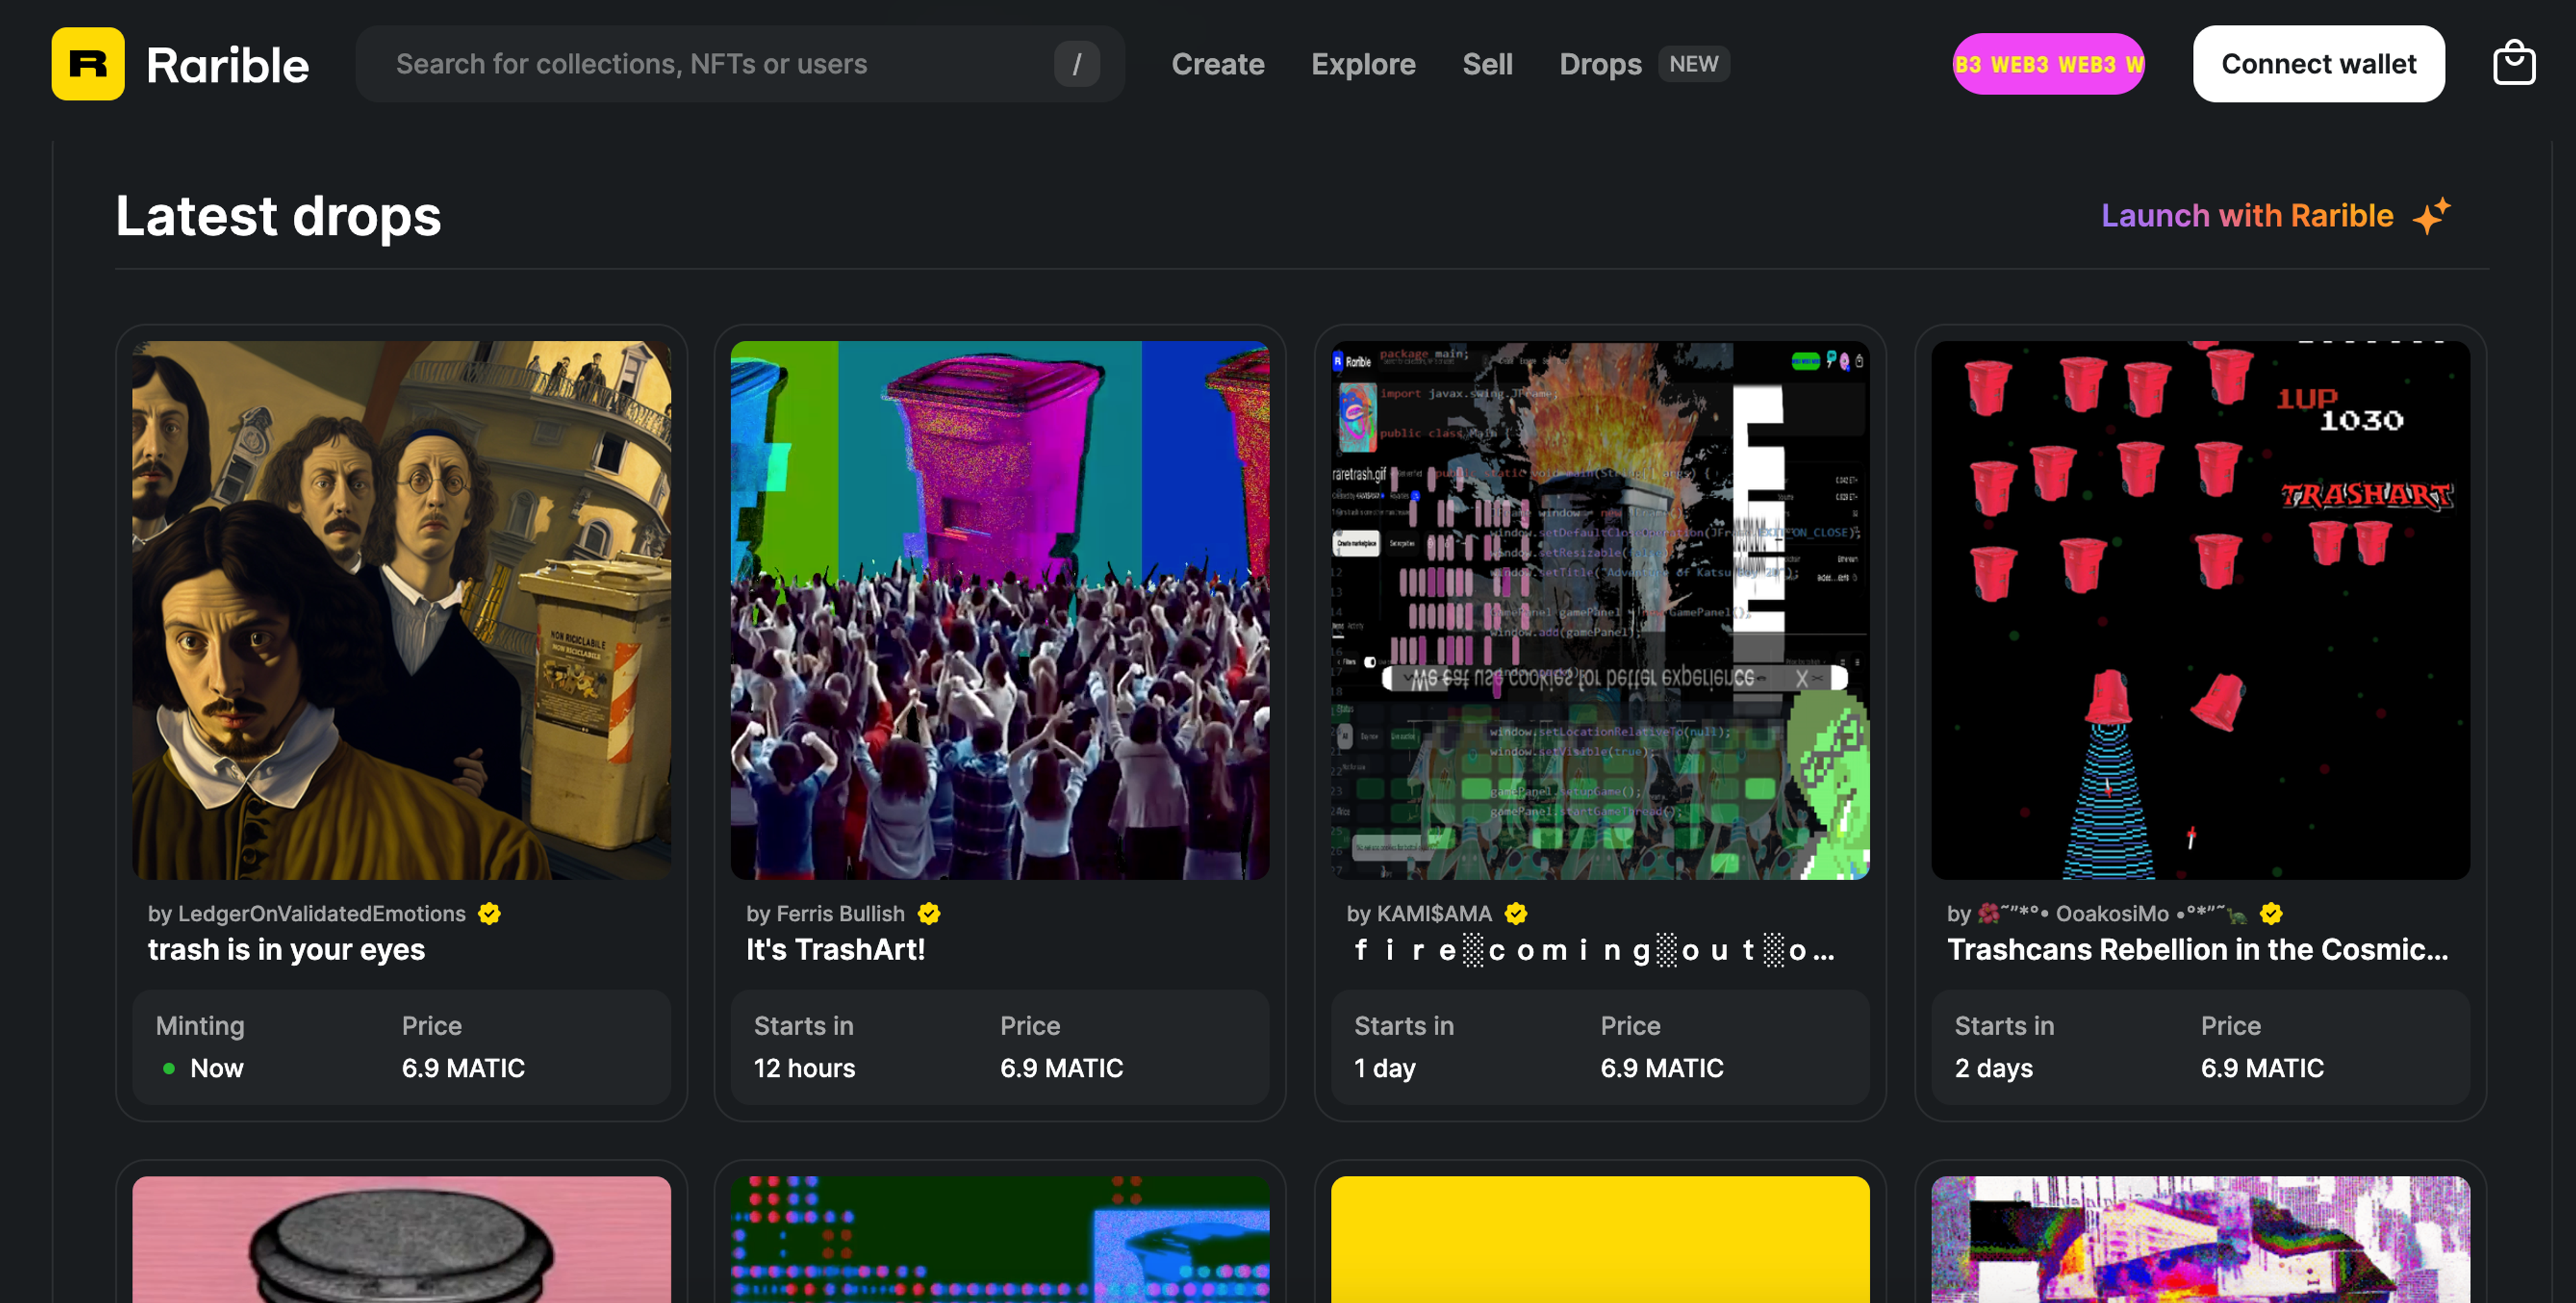
Task: Click the '12 hours' start time text
Action: (x=804, y=1069)
